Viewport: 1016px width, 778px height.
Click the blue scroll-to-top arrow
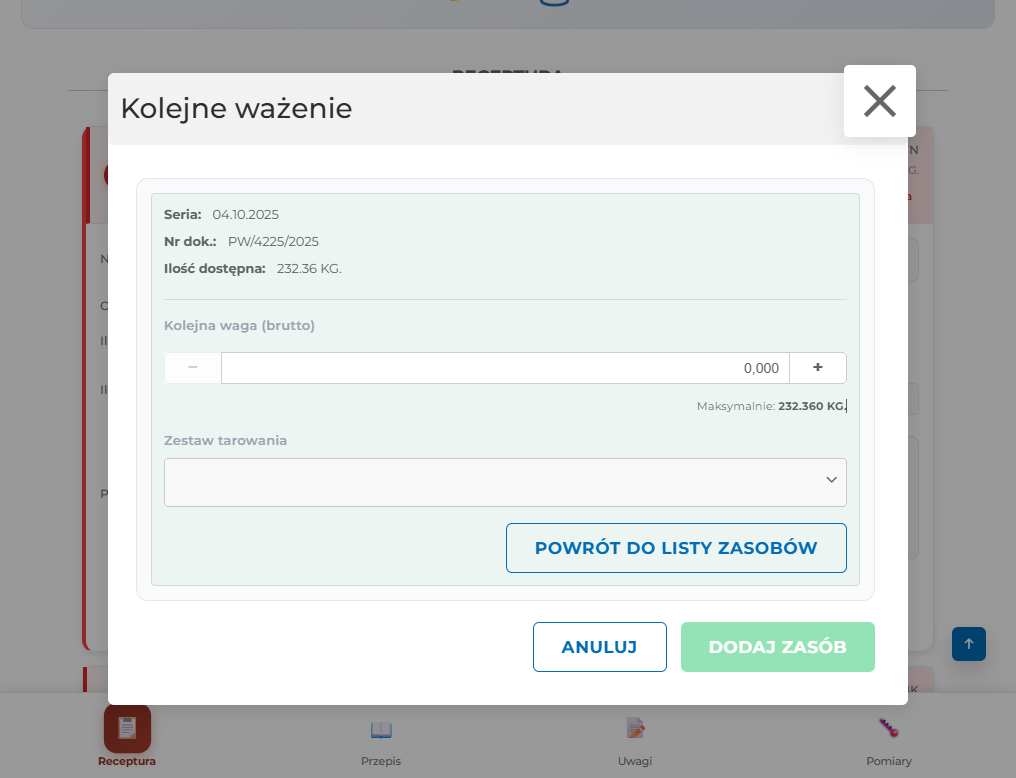(967, 644)
